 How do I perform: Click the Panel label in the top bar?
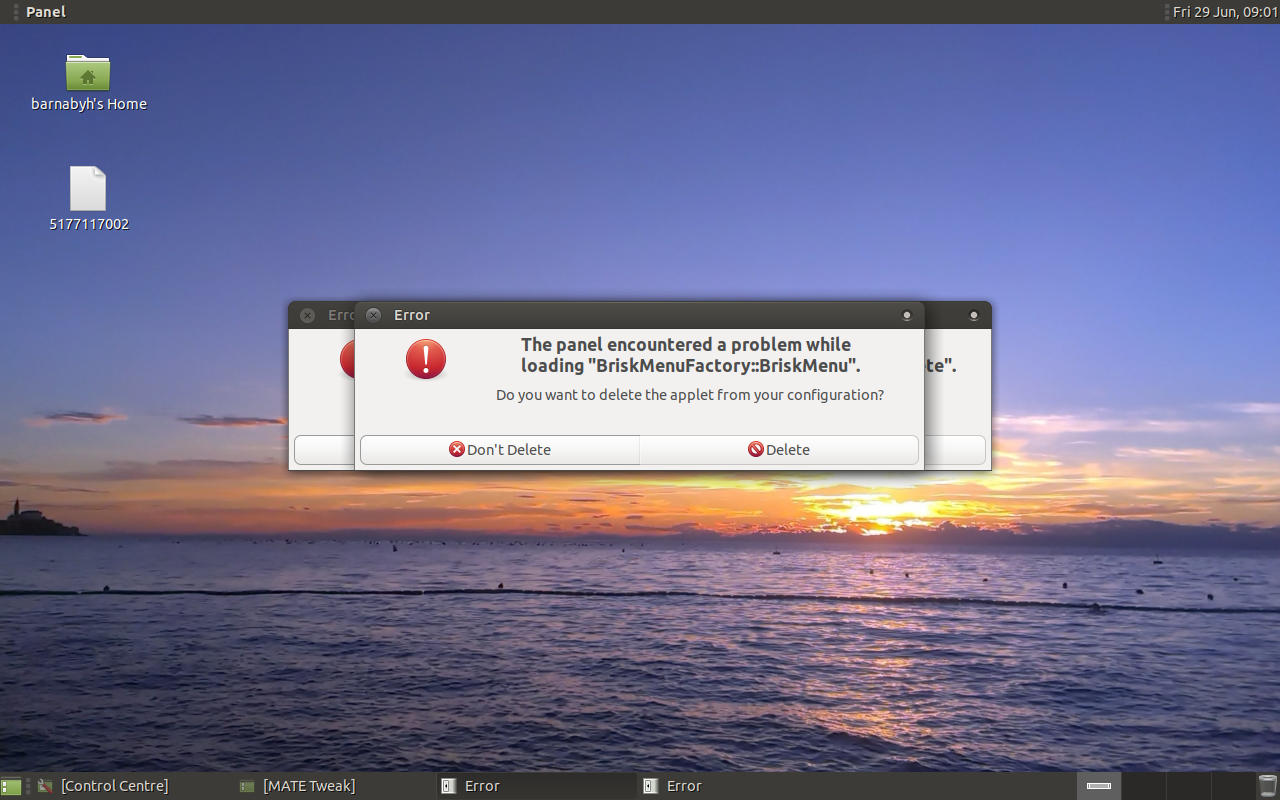[46, 12]
